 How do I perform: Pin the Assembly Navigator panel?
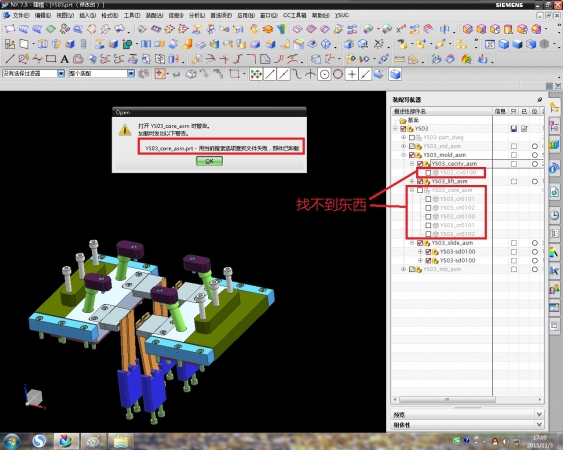click(539, 99)
